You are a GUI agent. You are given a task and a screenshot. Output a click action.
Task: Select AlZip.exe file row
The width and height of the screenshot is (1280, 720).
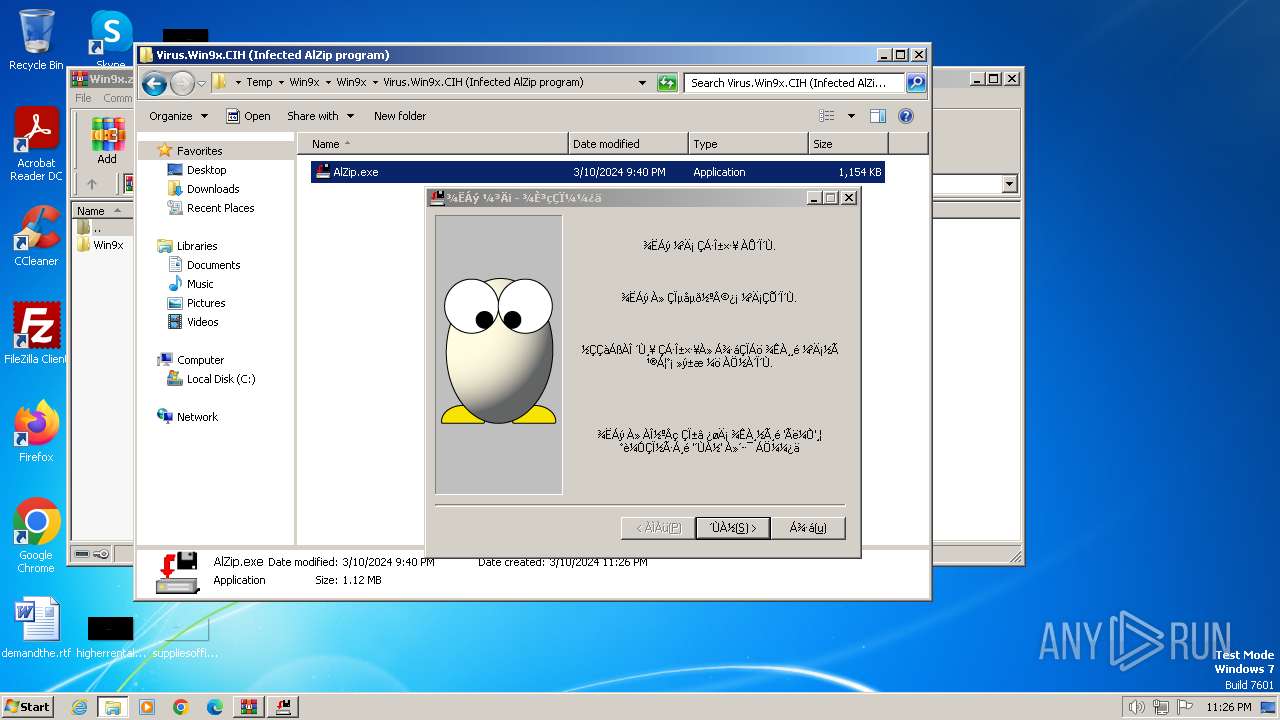(x=598, y=172)
